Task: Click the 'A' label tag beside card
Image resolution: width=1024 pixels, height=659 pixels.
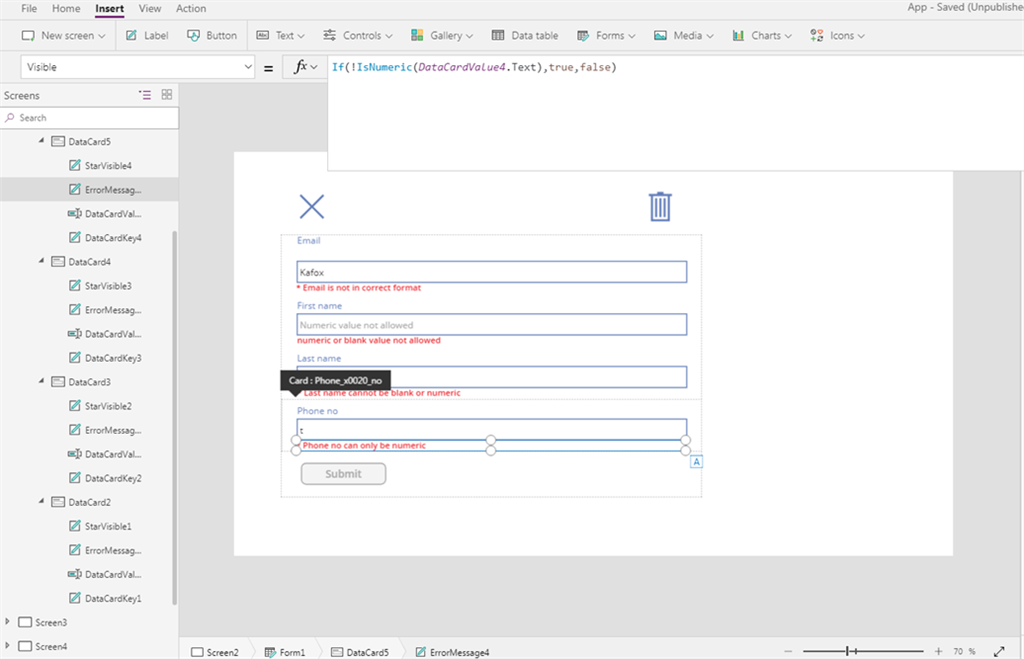Action: click(x=696, y=462)
